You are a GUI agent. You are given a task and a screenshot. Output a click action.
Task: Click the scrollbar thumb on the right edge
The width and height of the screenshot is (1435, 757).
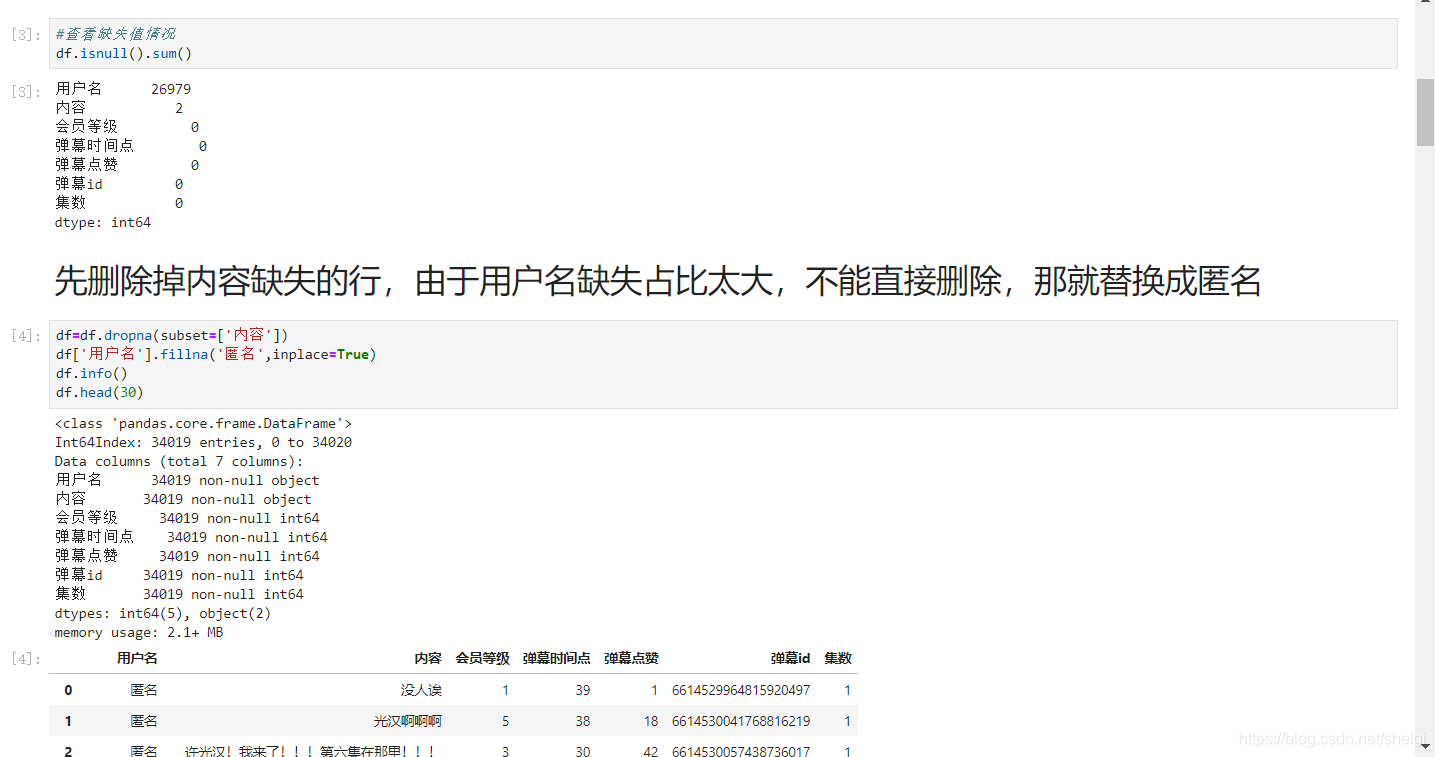click(1424, 110)
